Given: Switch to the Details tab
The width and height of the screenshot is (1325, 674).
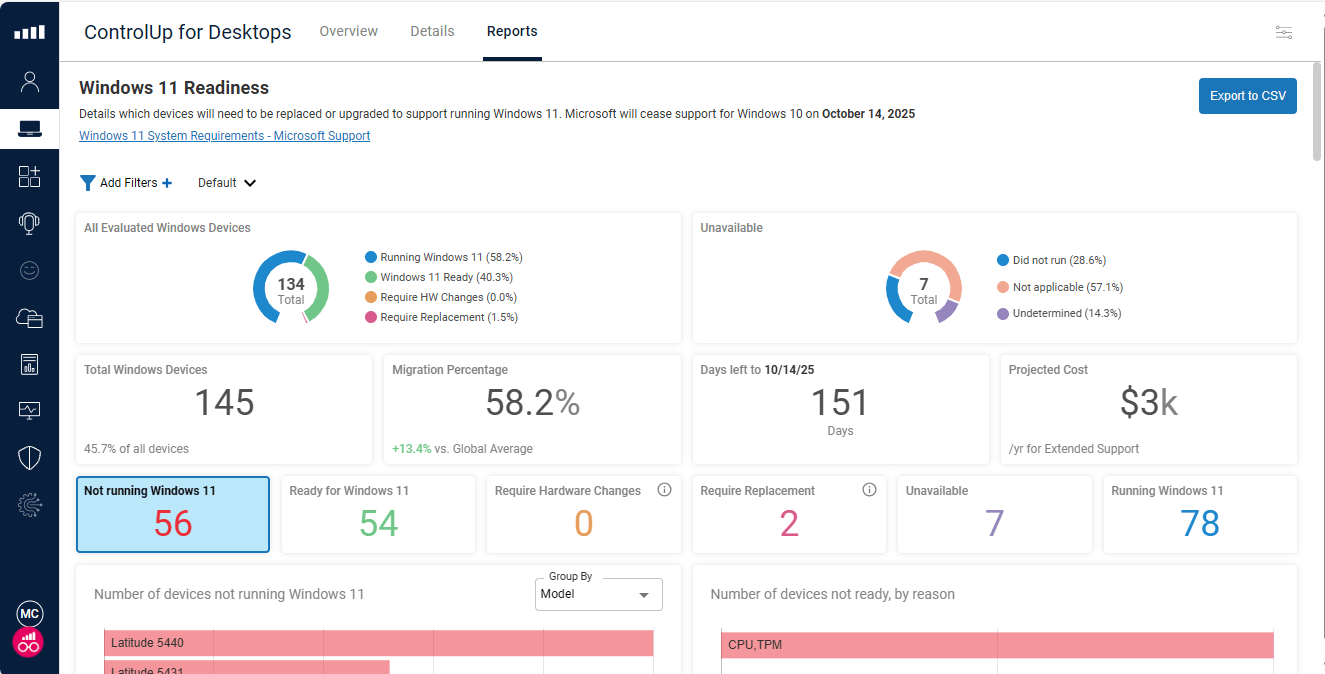Looking at the screenshot, I should click(x=432, y=31).
